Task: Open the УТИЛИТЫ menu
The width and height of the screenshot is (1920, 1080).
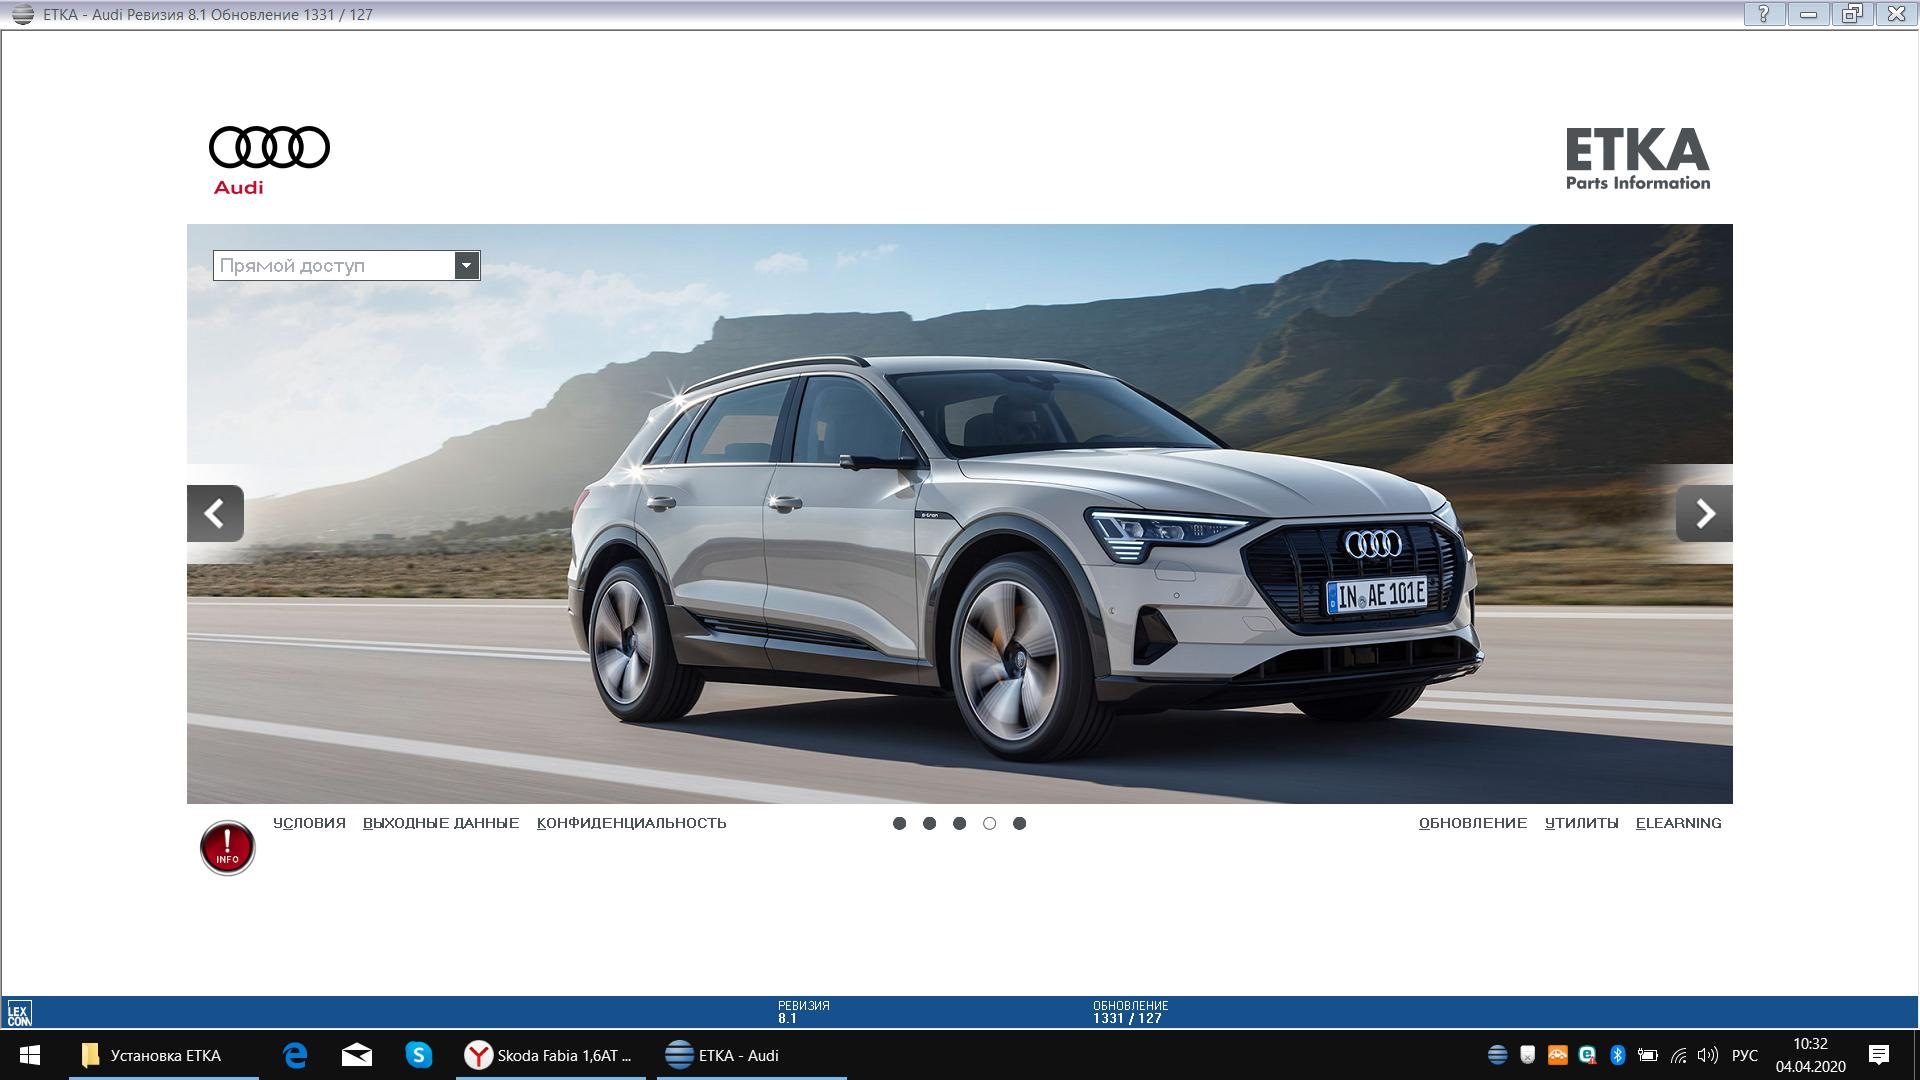Action: pos(1581,823)
